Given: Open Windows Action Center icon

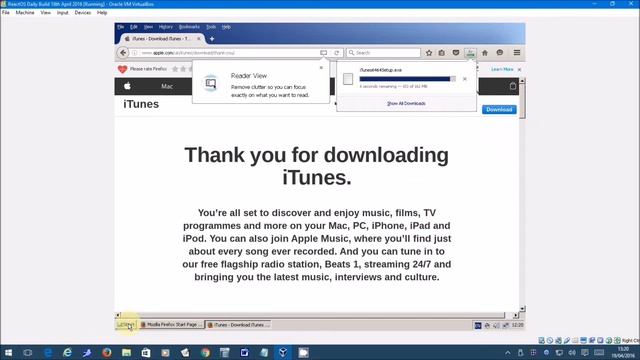Looking at the screenshot, I should coord(585,353).
